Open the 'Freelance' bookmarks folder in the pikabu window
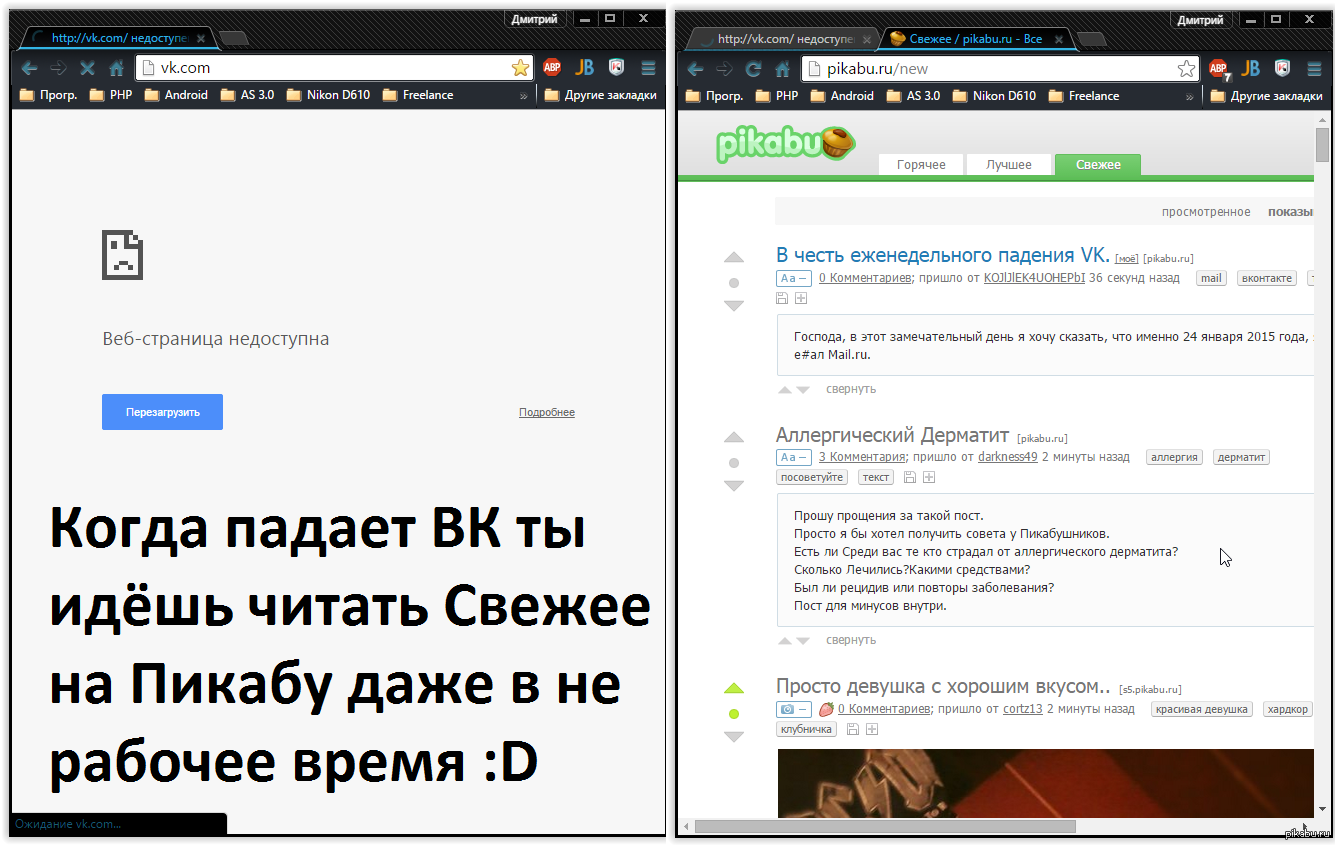 pos(1084,96)
